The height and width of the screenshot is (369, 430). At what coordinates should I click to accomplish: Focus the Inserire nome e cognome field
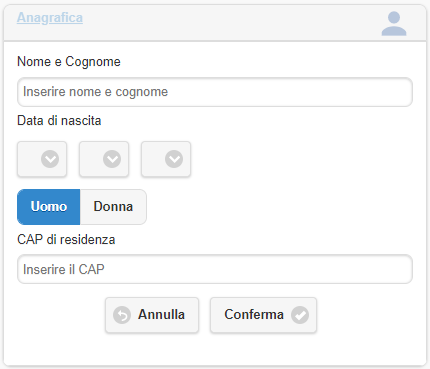click(215, 92)
